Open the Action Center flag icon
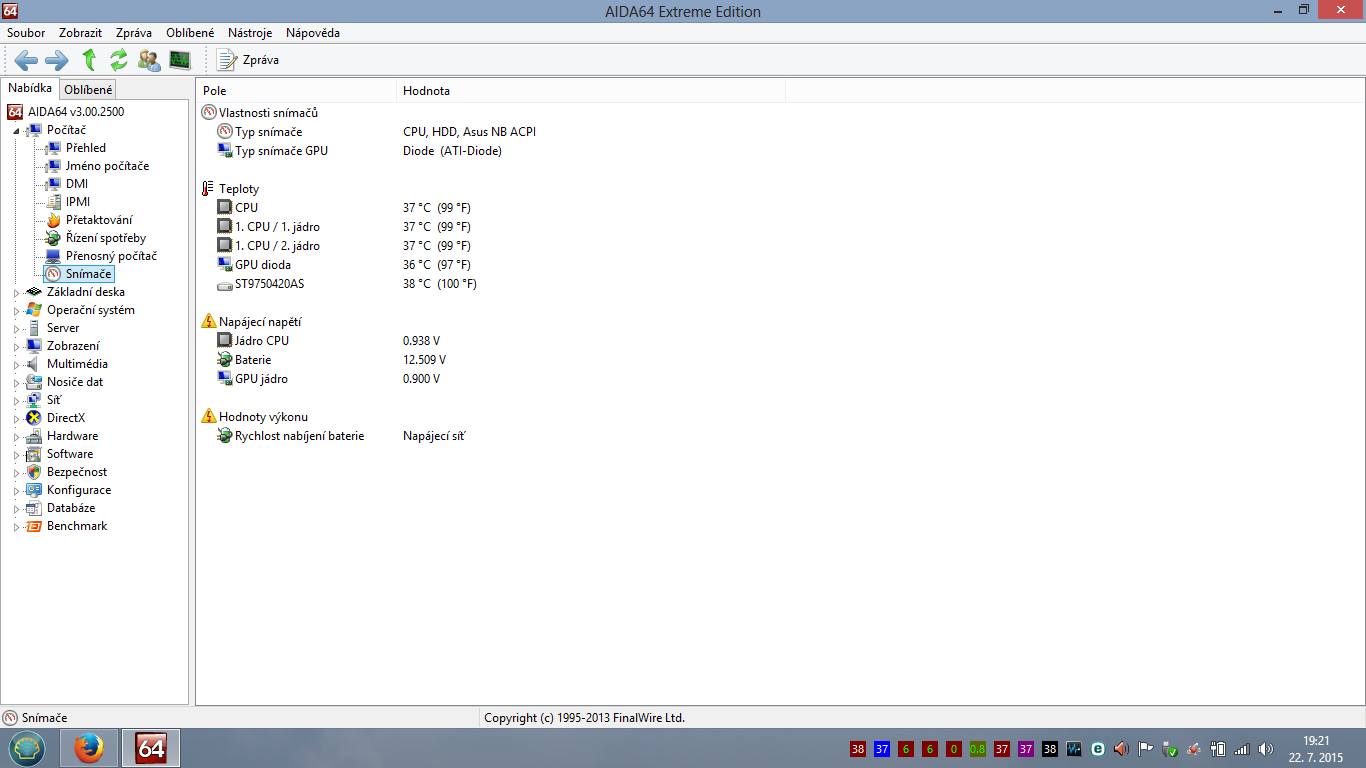 1146,749
